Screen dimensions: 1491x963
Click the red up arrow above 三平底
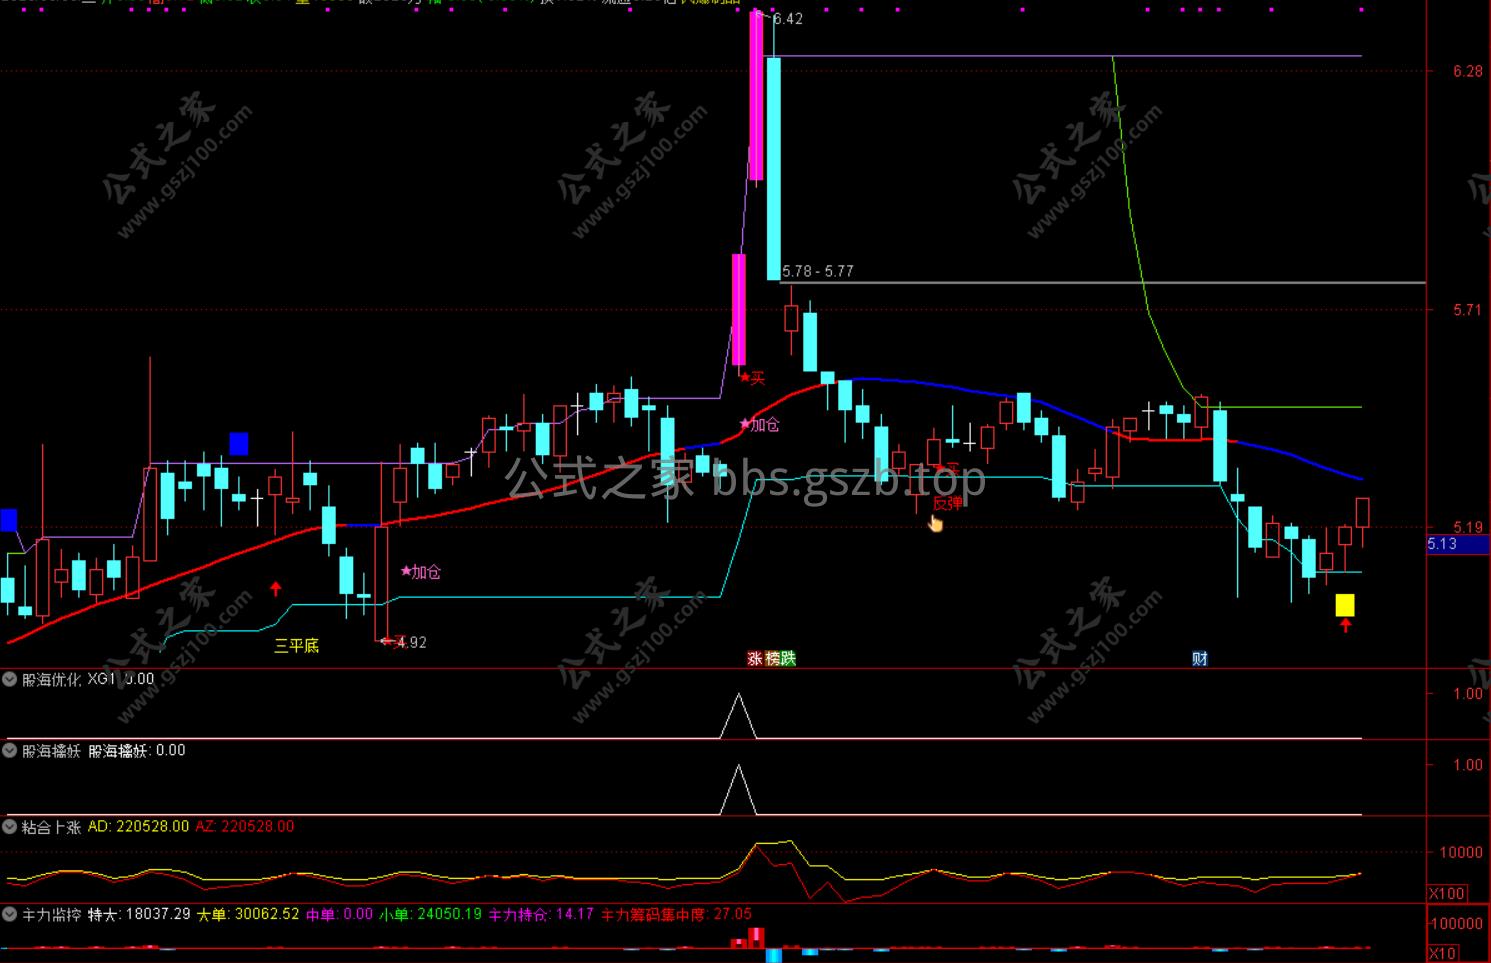click(x=276, y=589)
